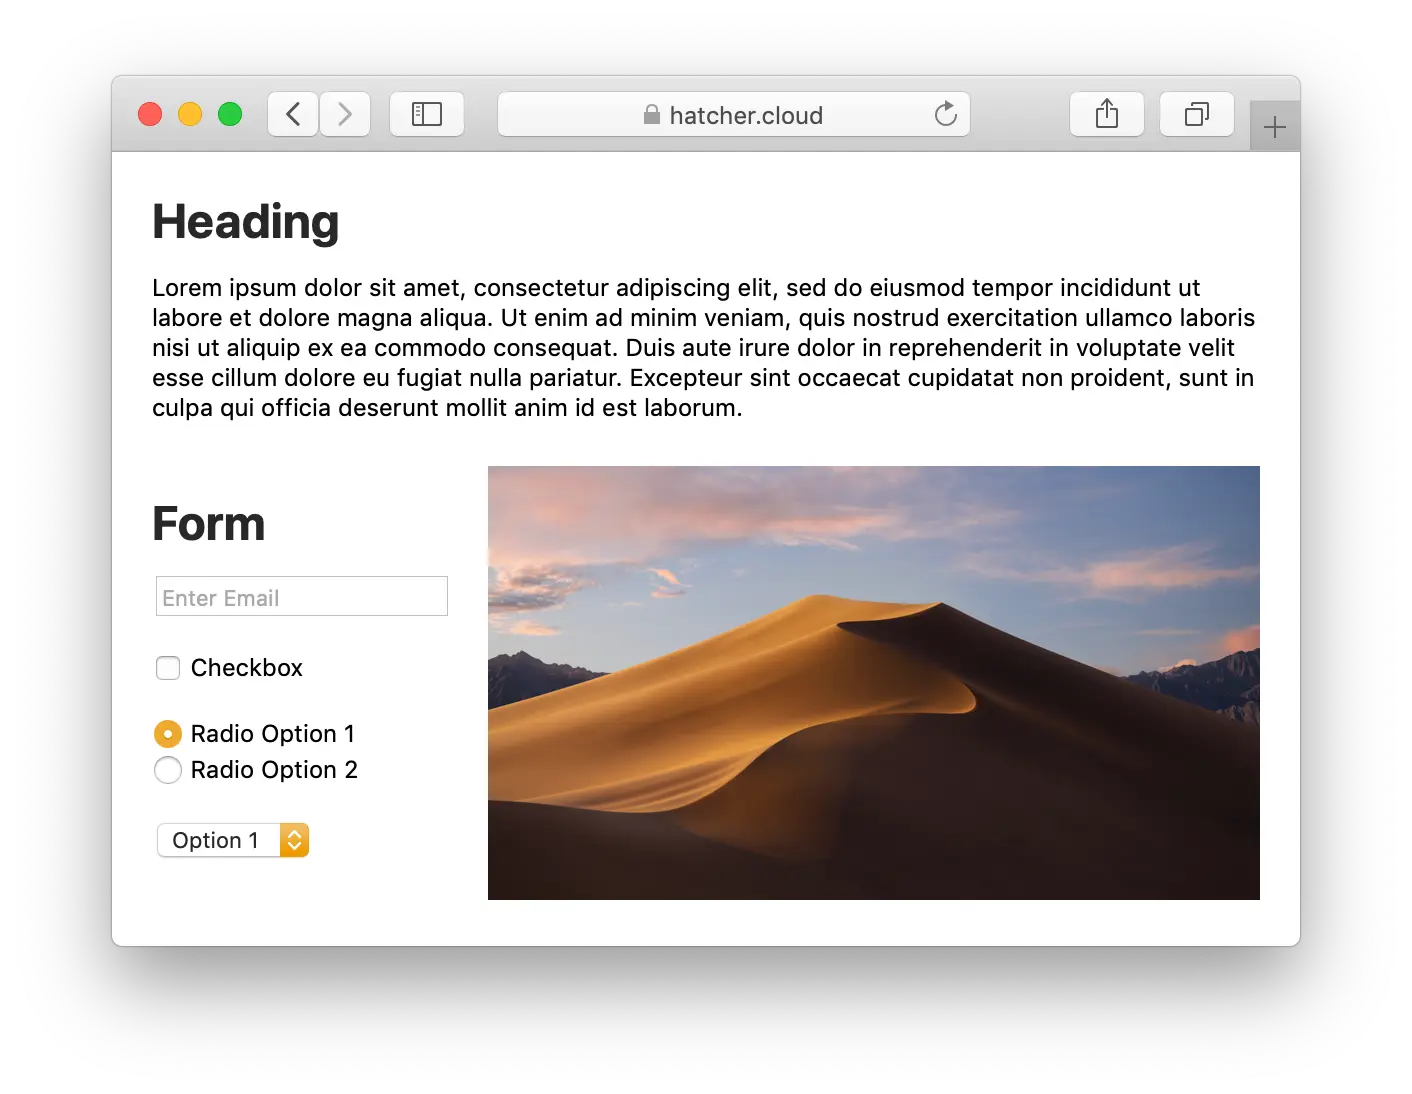The height and width of the screenshot is (1094, 1412).
Task: Select Radio Option 1
Action: point(168,733)
